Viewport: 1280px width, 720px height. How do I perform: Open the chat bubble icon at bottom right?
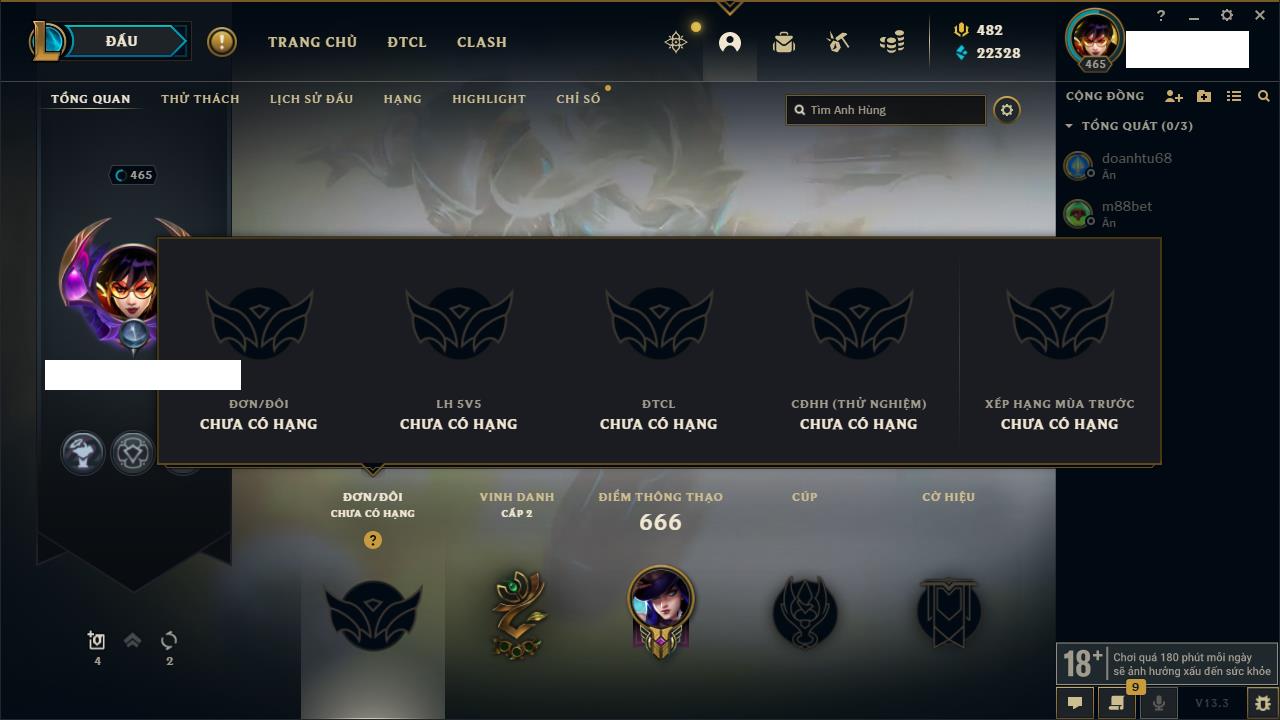[1075, 703]
